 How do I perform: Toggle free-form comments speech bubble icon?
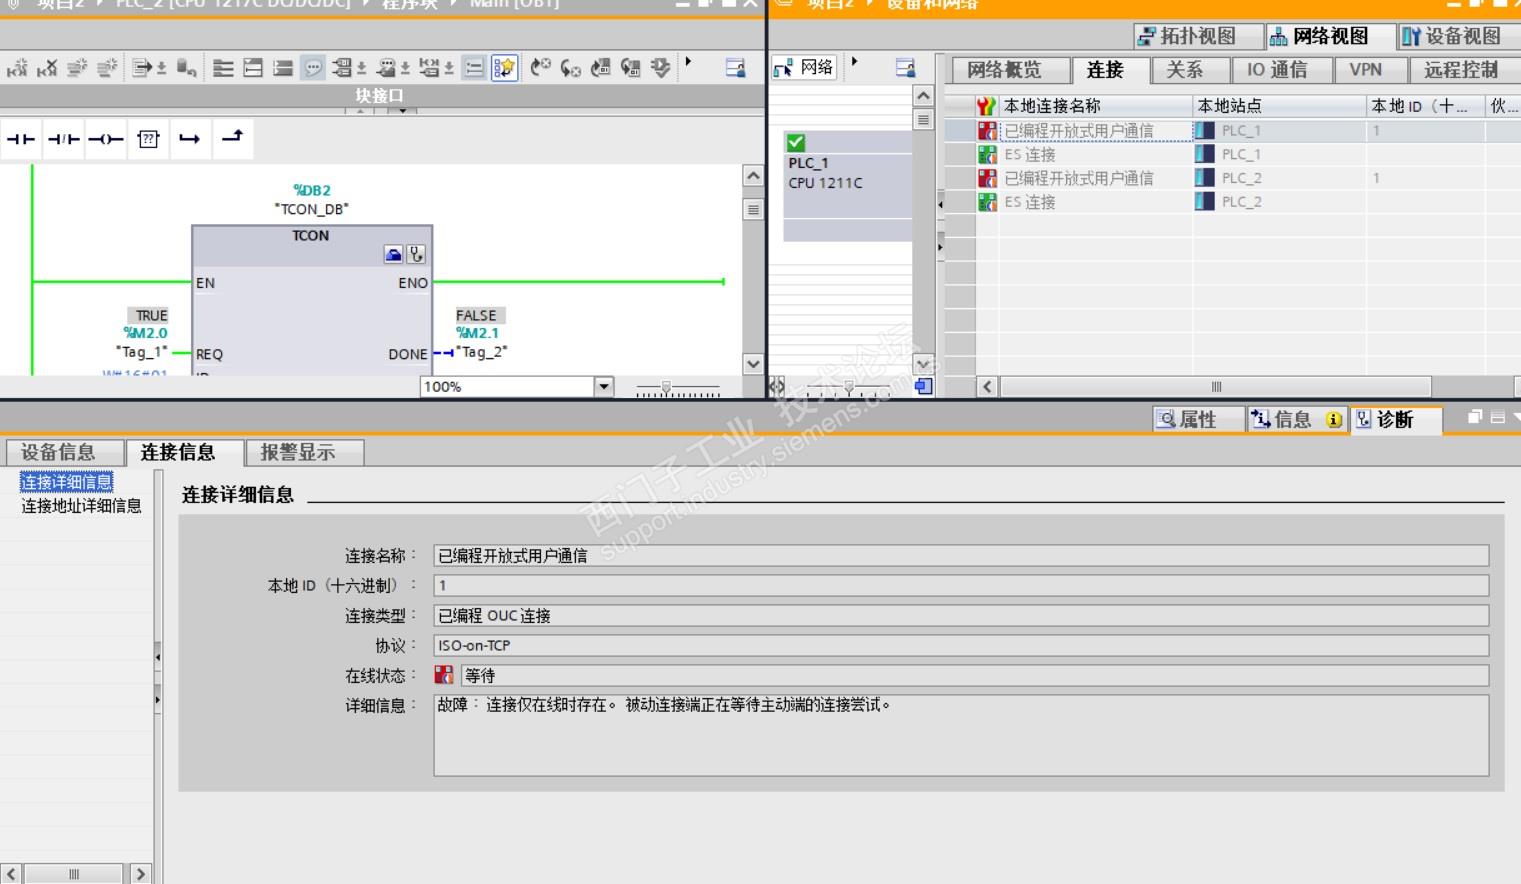313,68
